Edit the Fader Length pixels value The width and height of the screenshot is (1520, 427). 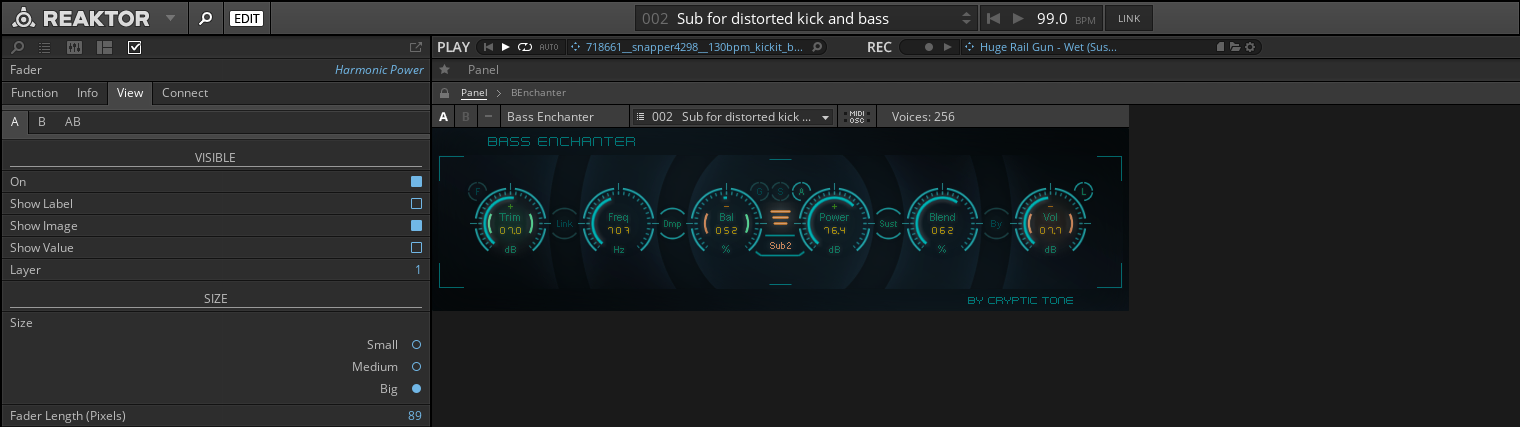coord(414,415)
